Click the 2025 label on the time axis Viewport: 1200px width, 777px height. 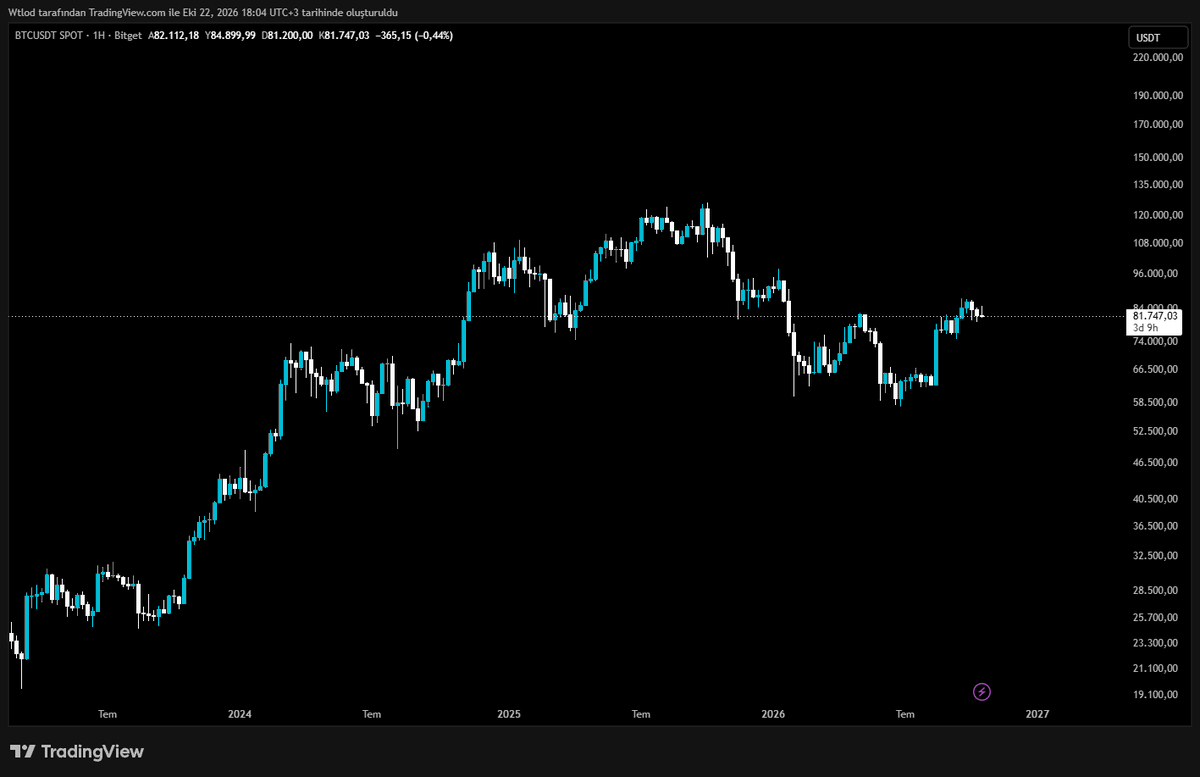click(x=509, y=714)
